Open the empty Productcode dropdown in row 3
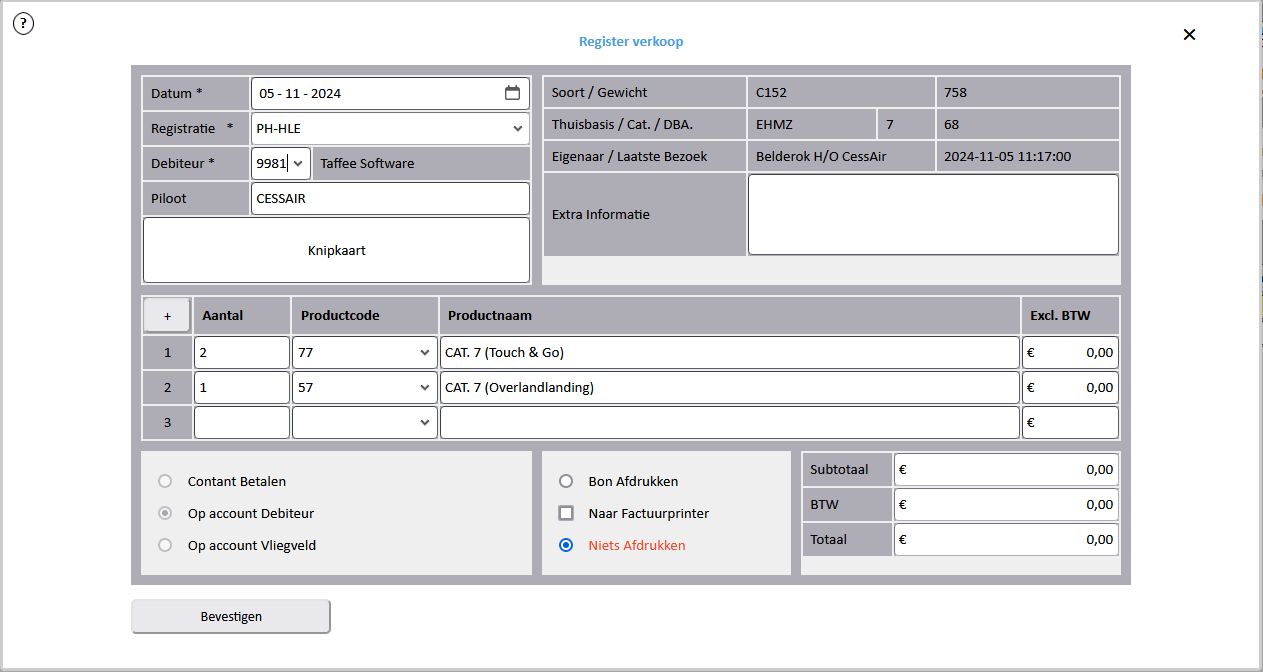Screen dimensions: 1263x672 pos(425,423)
